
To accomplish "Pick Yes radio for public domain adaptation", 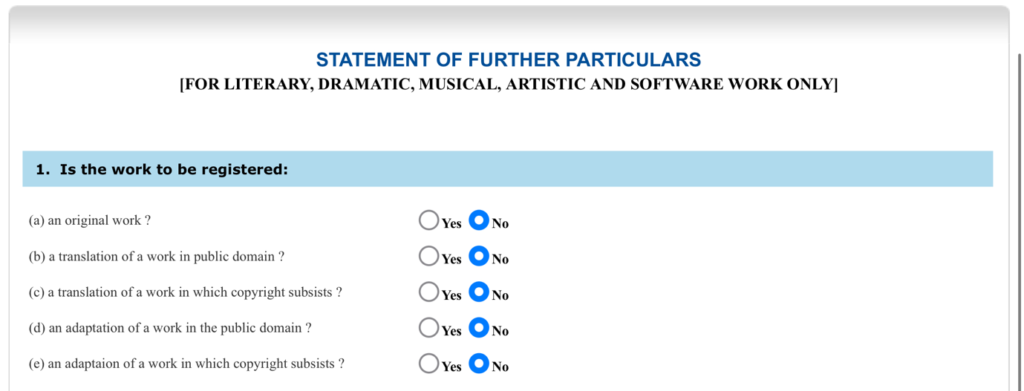I will [428, 328].
